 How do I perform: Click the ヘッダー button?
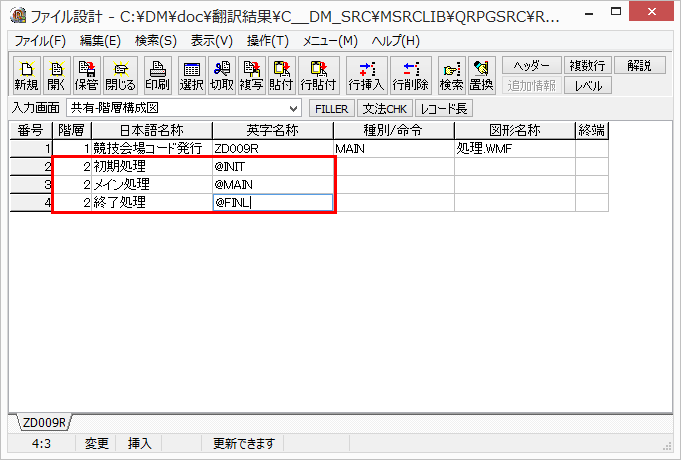(x=532, y=65)
